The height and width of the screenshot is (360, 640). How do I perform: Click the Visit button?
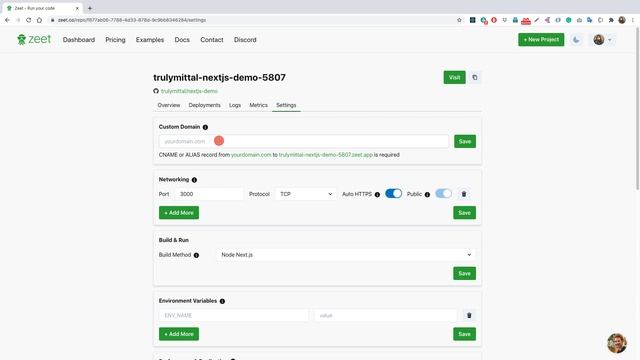tap(454, 78)
